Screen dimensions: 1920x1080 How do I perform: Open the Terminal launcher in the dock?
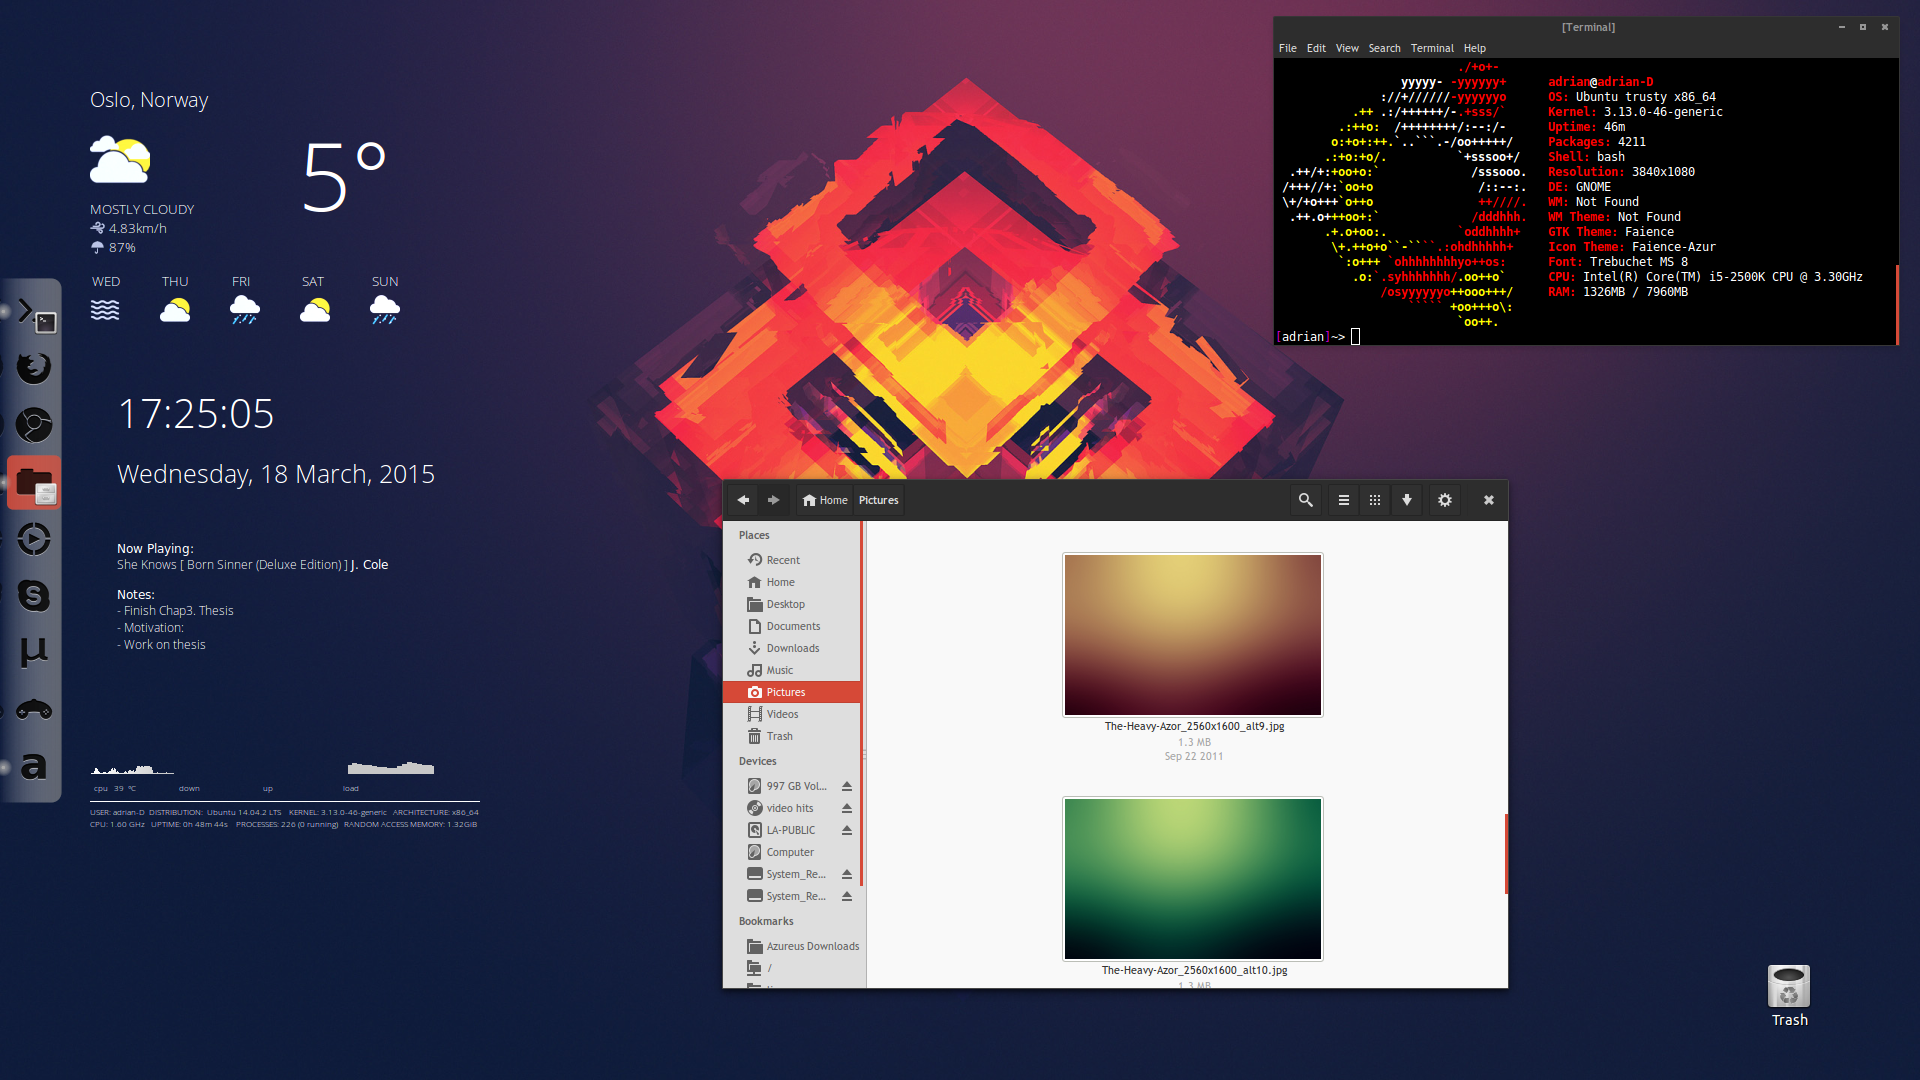pyautogui.click(x=36, y=315)
